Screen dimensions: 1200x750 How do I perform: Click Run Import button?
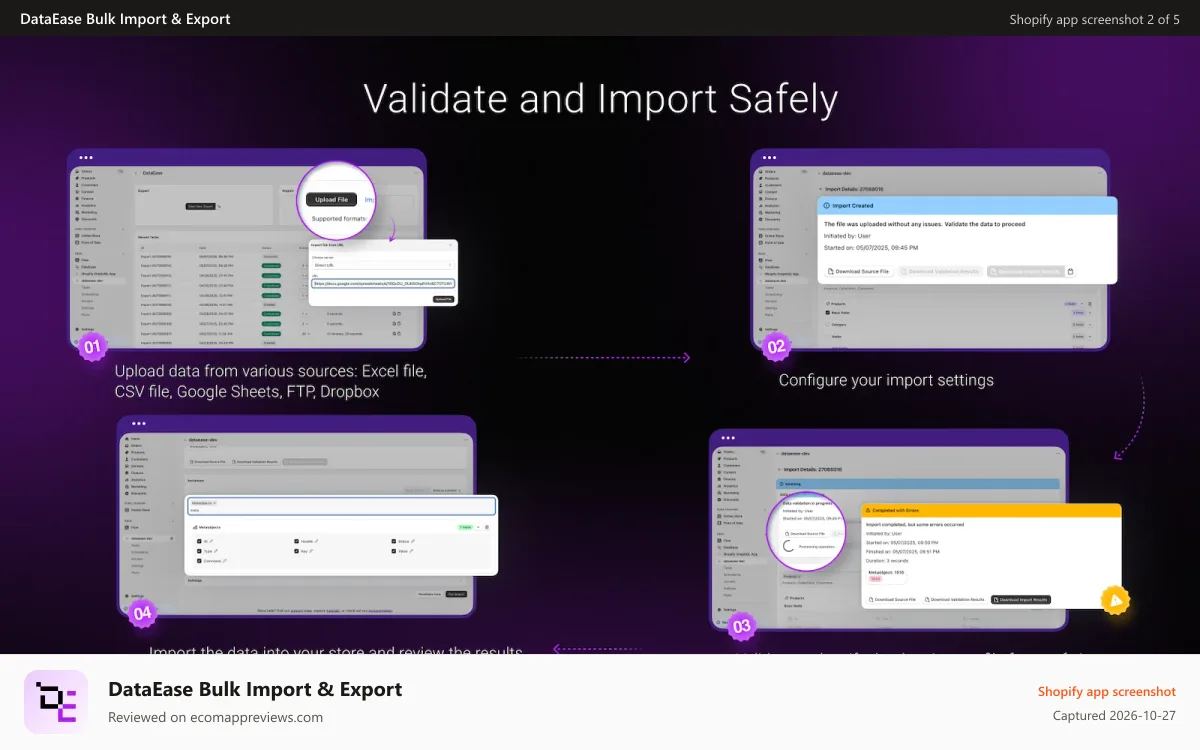[456, 594]
